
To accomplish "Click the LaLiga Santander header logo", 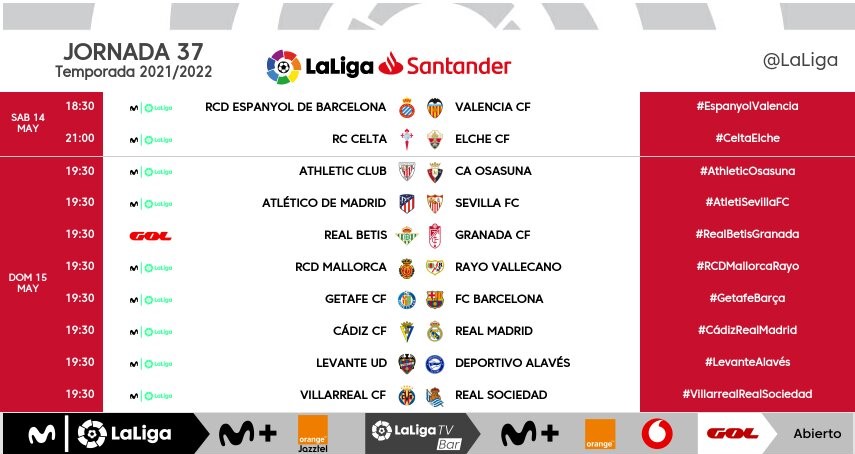I will pos(389,66).
